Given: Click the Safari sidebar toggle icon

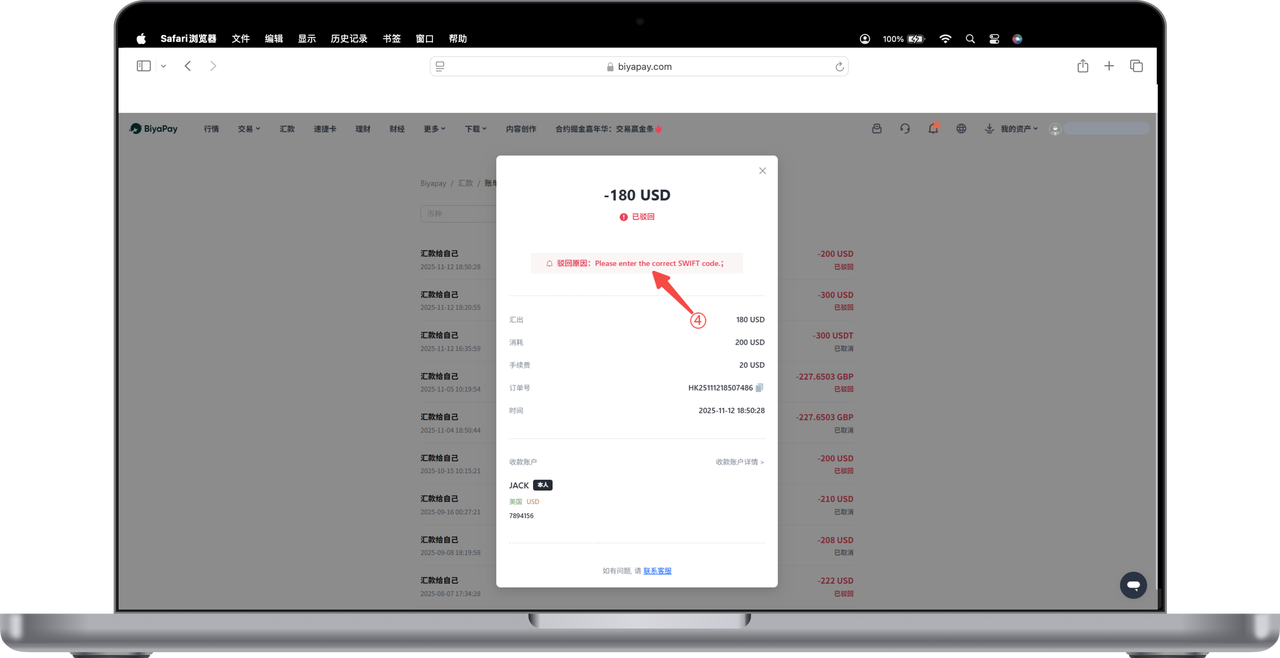Looking at the screenshot, I should pyautogui.click(x=144, y=66).
